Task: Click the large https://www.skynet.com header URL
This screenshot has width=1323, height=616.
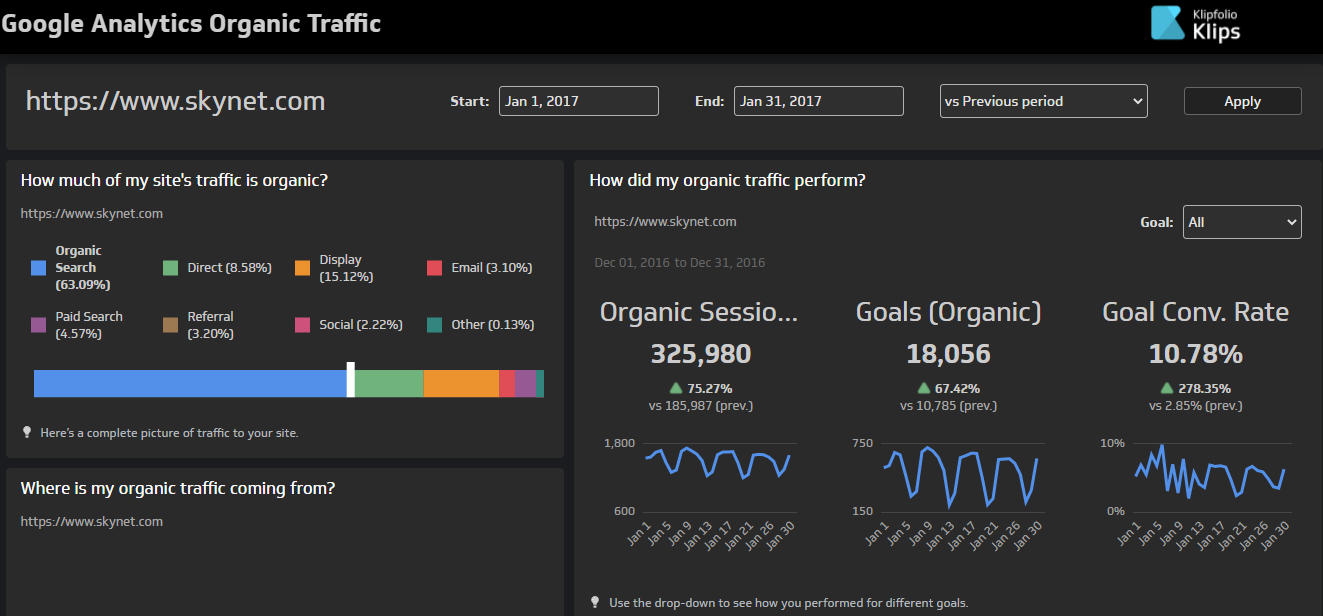Action: [x=175, y=101]
